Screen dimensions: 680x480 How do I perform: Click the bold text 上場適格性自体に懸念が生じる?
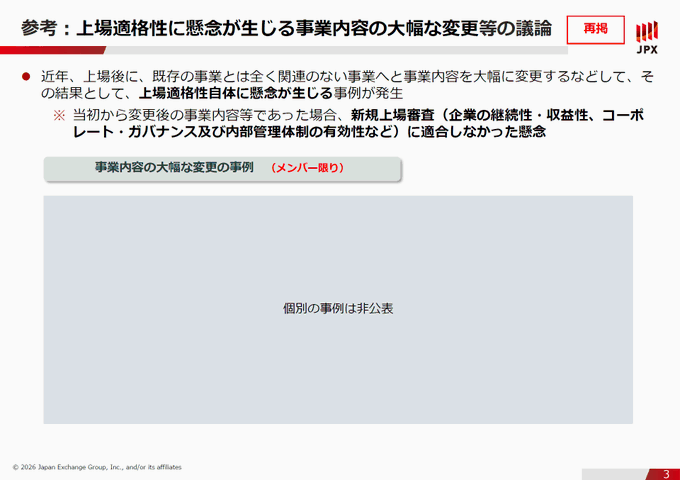(235, 93)
